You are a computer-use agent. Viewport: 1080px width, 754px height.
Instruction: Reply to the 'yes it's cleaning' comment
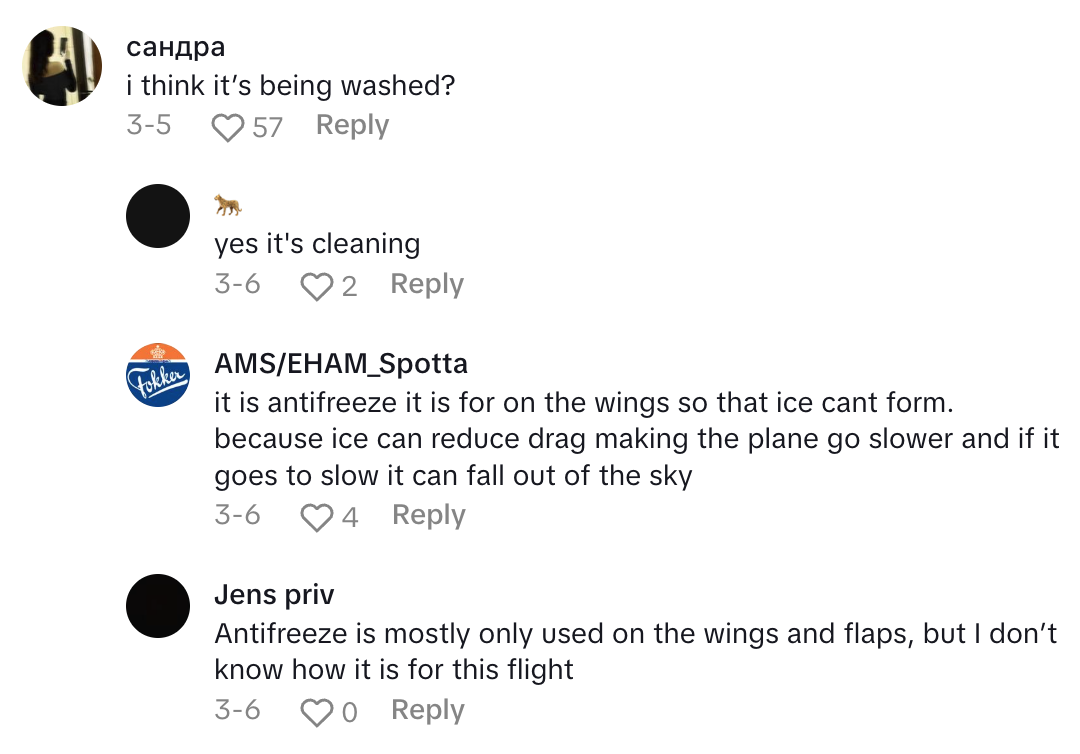(x=425, y=284)
